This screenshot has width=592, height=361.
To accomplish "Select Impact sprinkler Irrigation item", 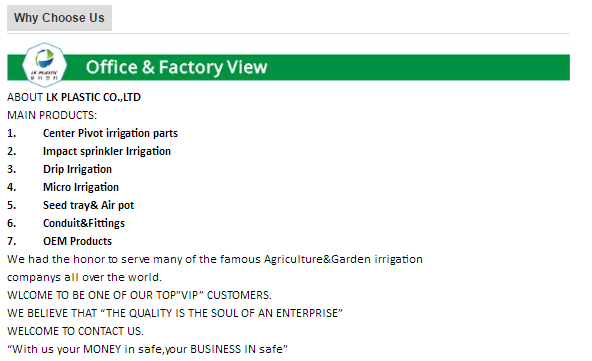I will [107, 151].
